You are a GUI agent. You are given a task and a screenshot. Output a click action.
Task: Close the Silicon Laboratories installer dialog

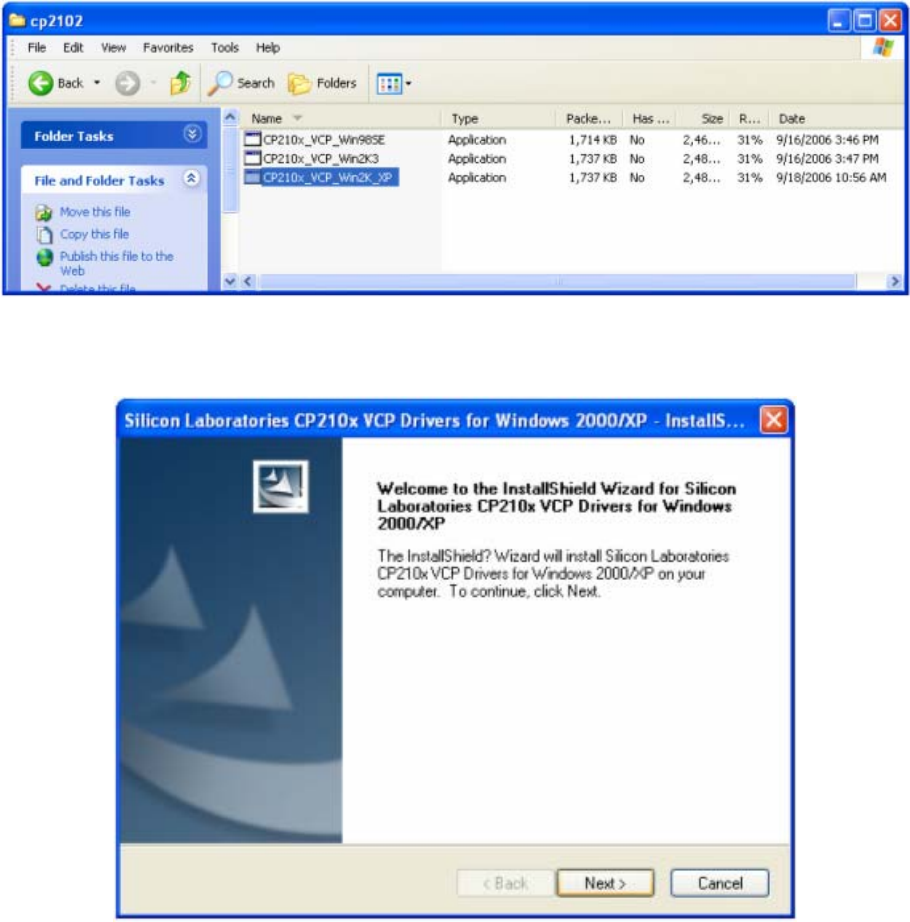(x=774, y=420)
